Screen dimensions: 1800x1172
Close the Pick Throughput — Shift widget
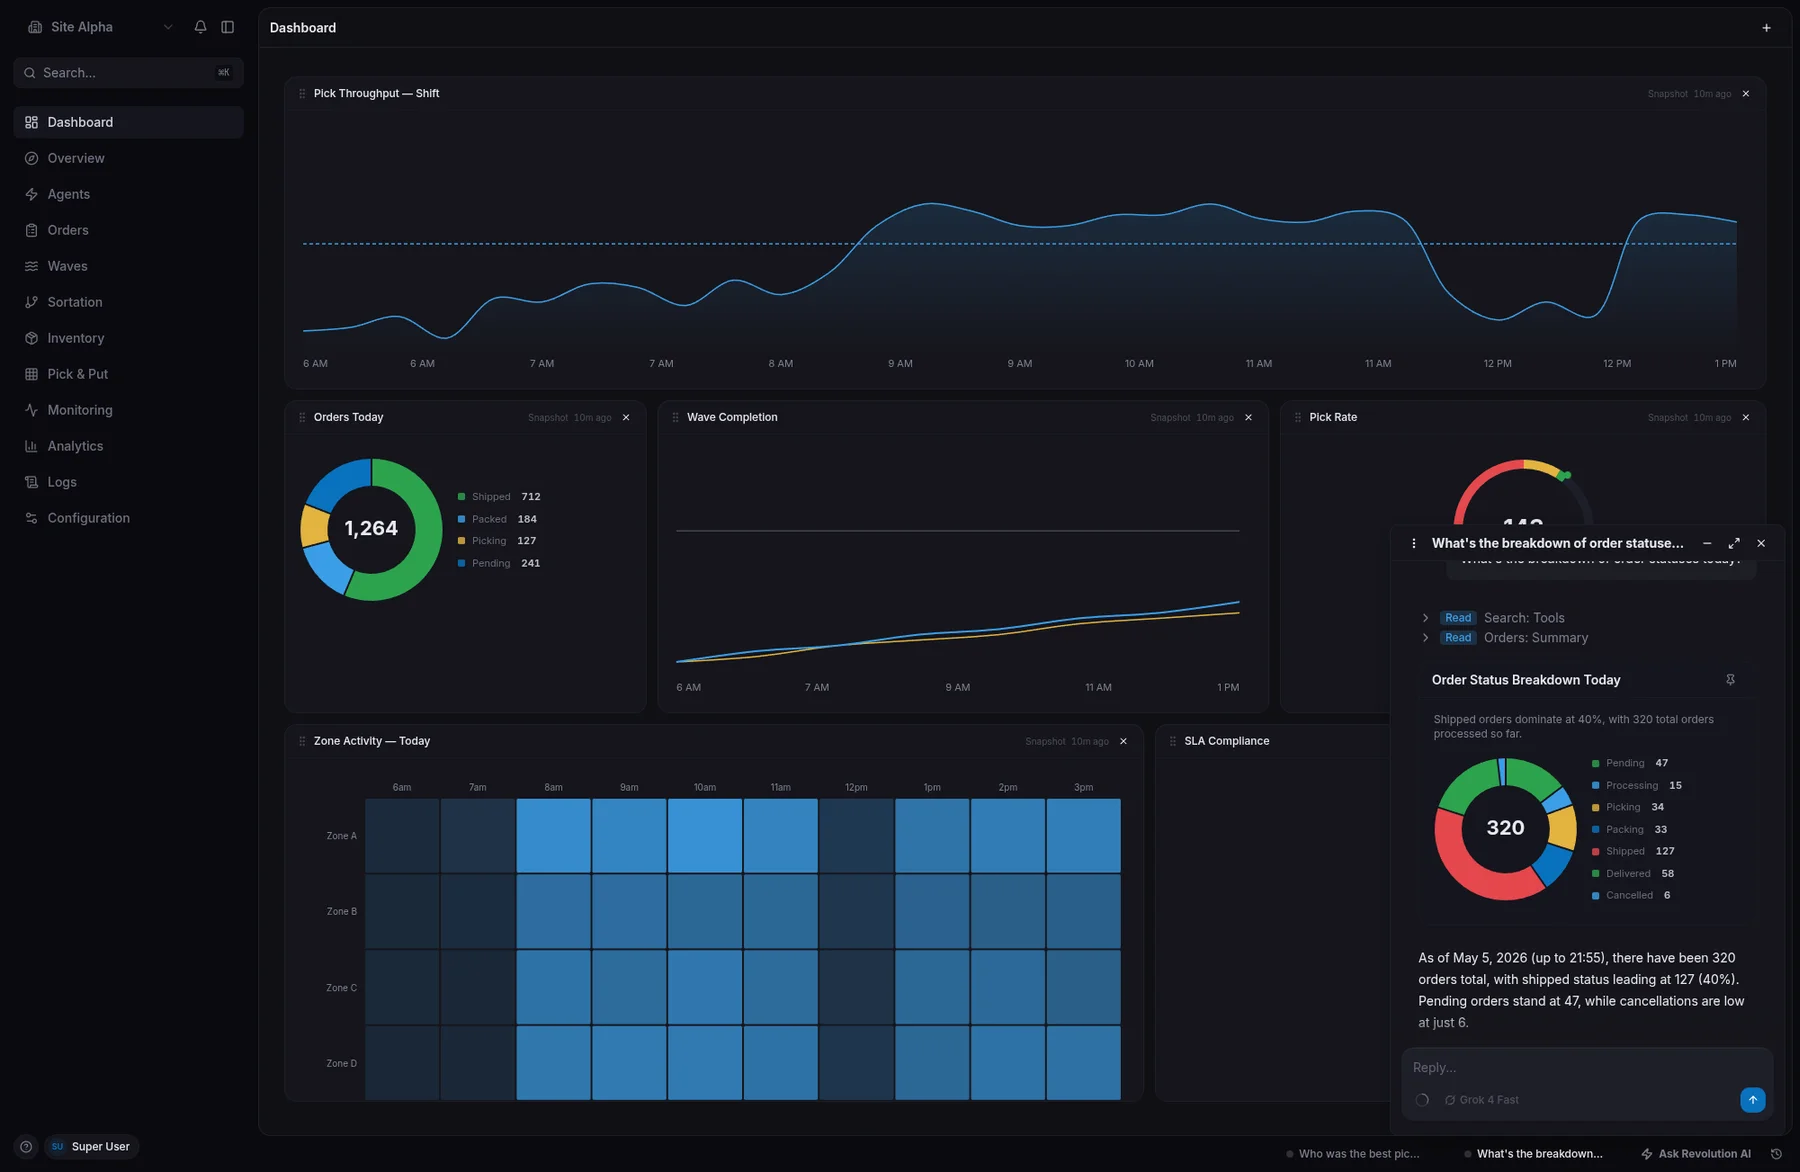pos(1746,94)
